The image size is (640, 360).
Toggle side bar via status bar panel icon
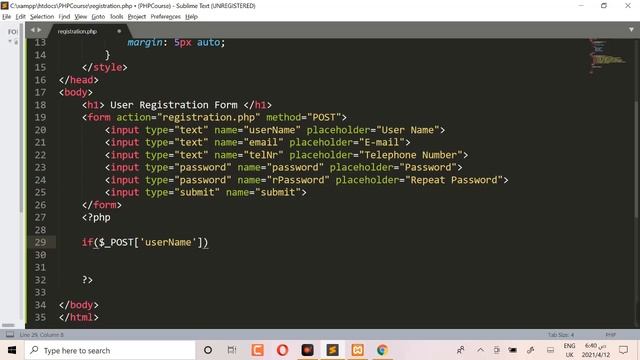tap(10, 334)
